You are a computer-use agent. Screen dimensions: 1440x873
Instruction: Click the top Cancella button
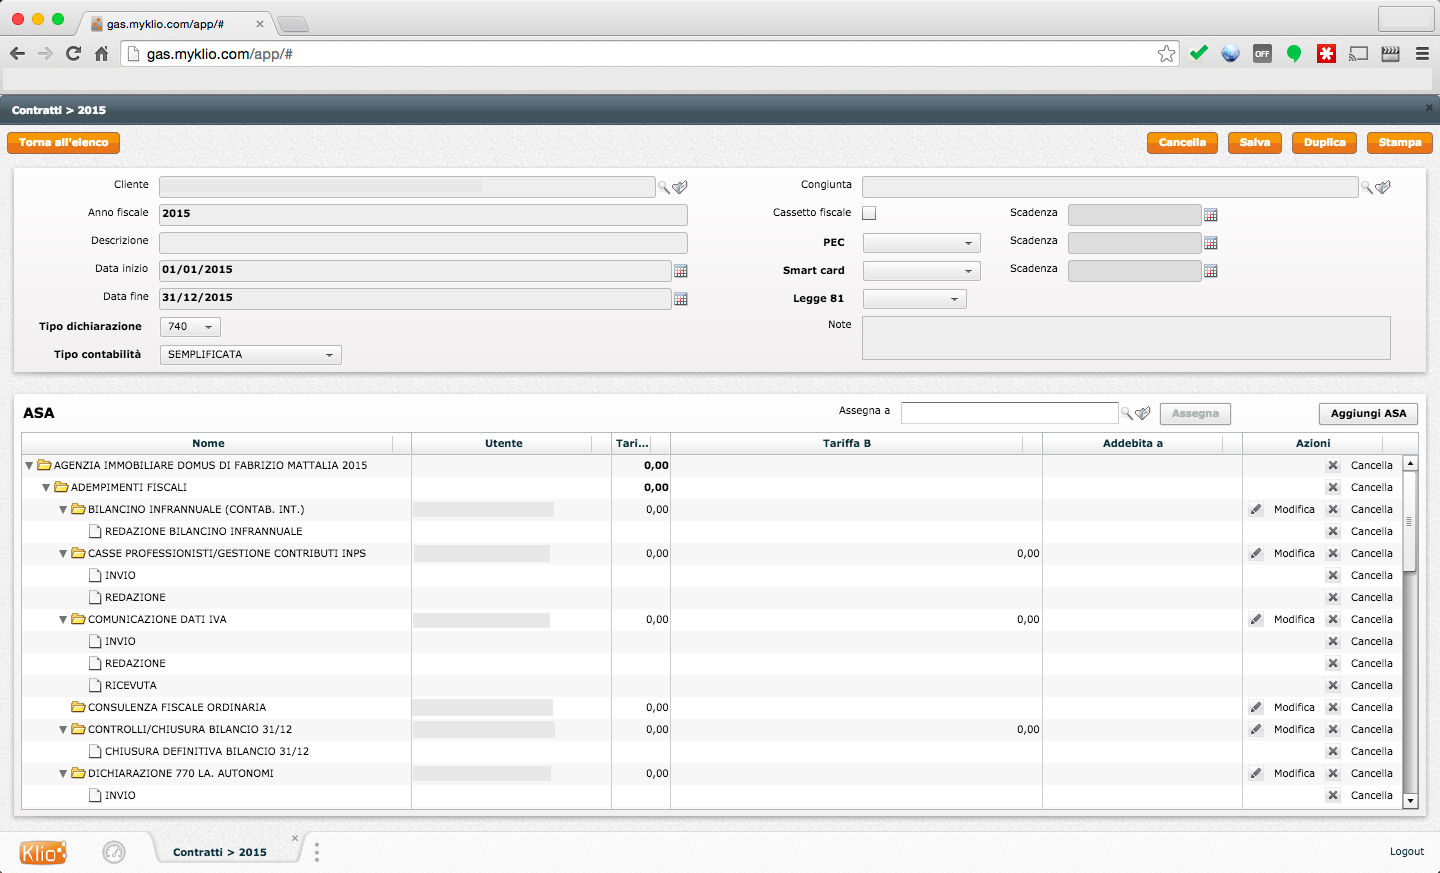point(1182,143)
